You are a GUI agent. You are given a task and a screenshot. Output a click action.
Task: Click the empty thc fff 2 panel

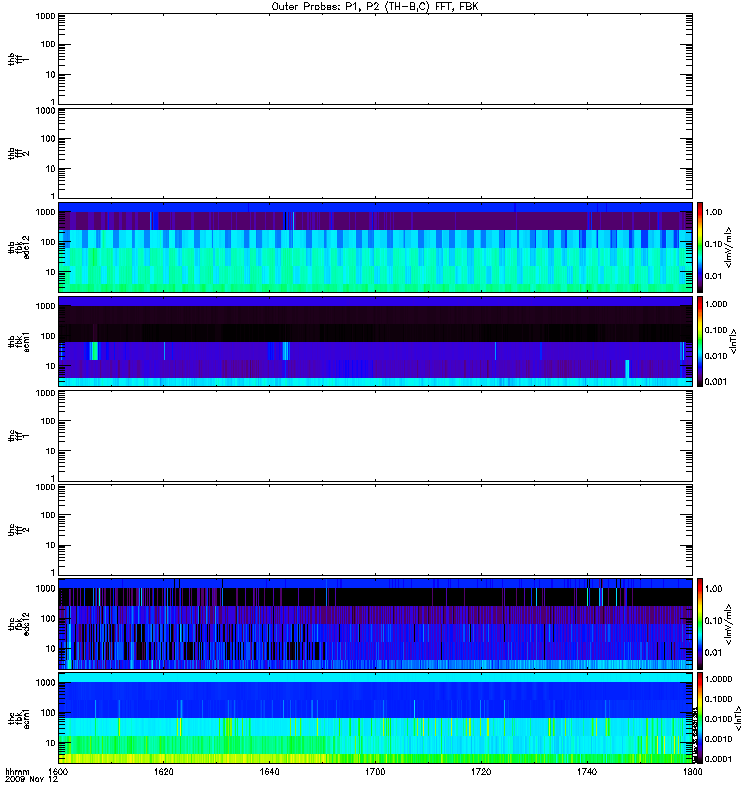pos(375,530)
